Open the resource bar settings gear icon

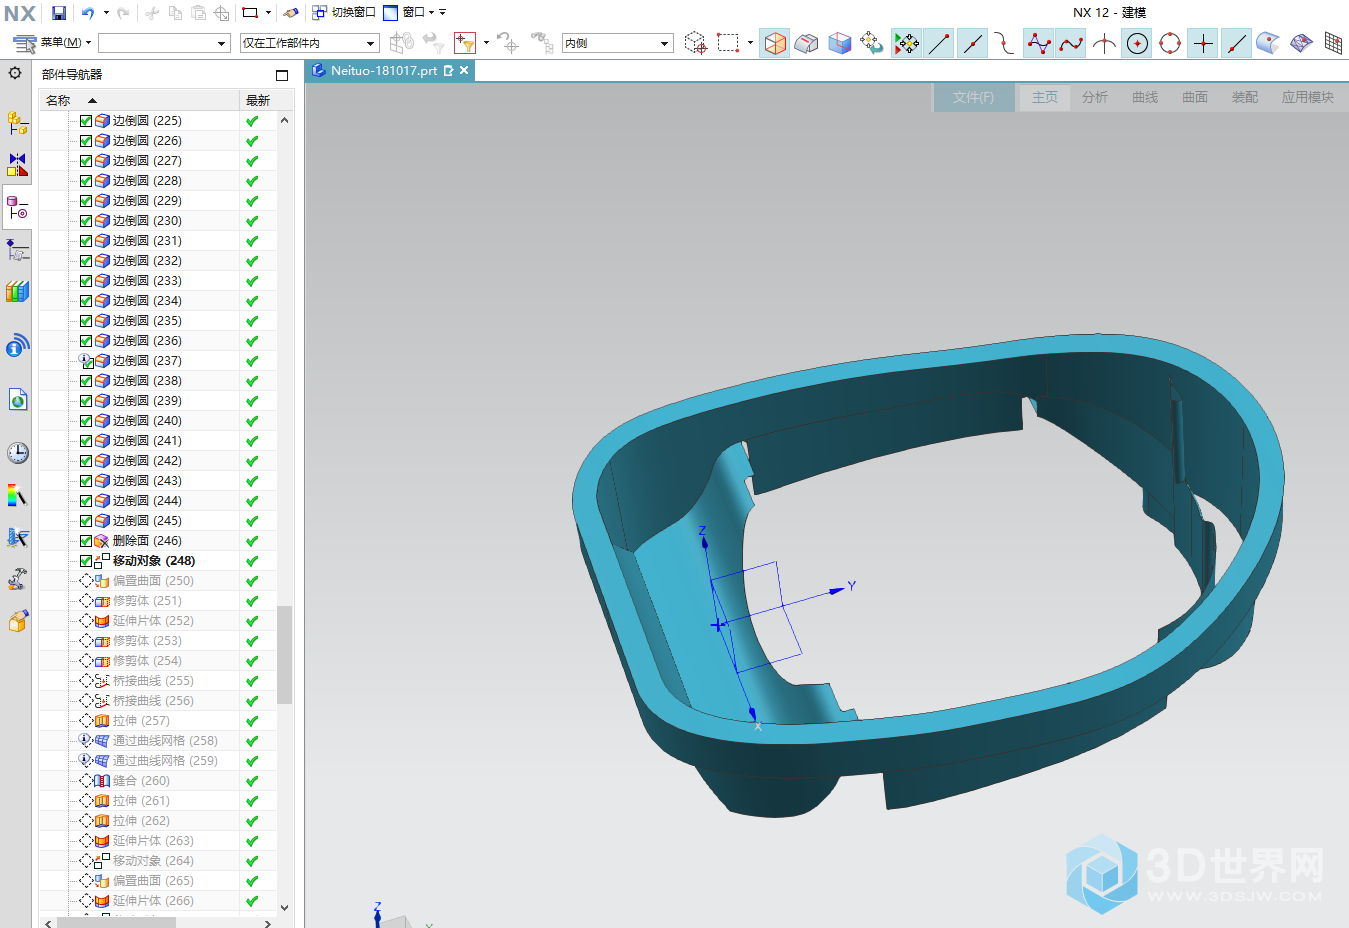tap(15, 73)
